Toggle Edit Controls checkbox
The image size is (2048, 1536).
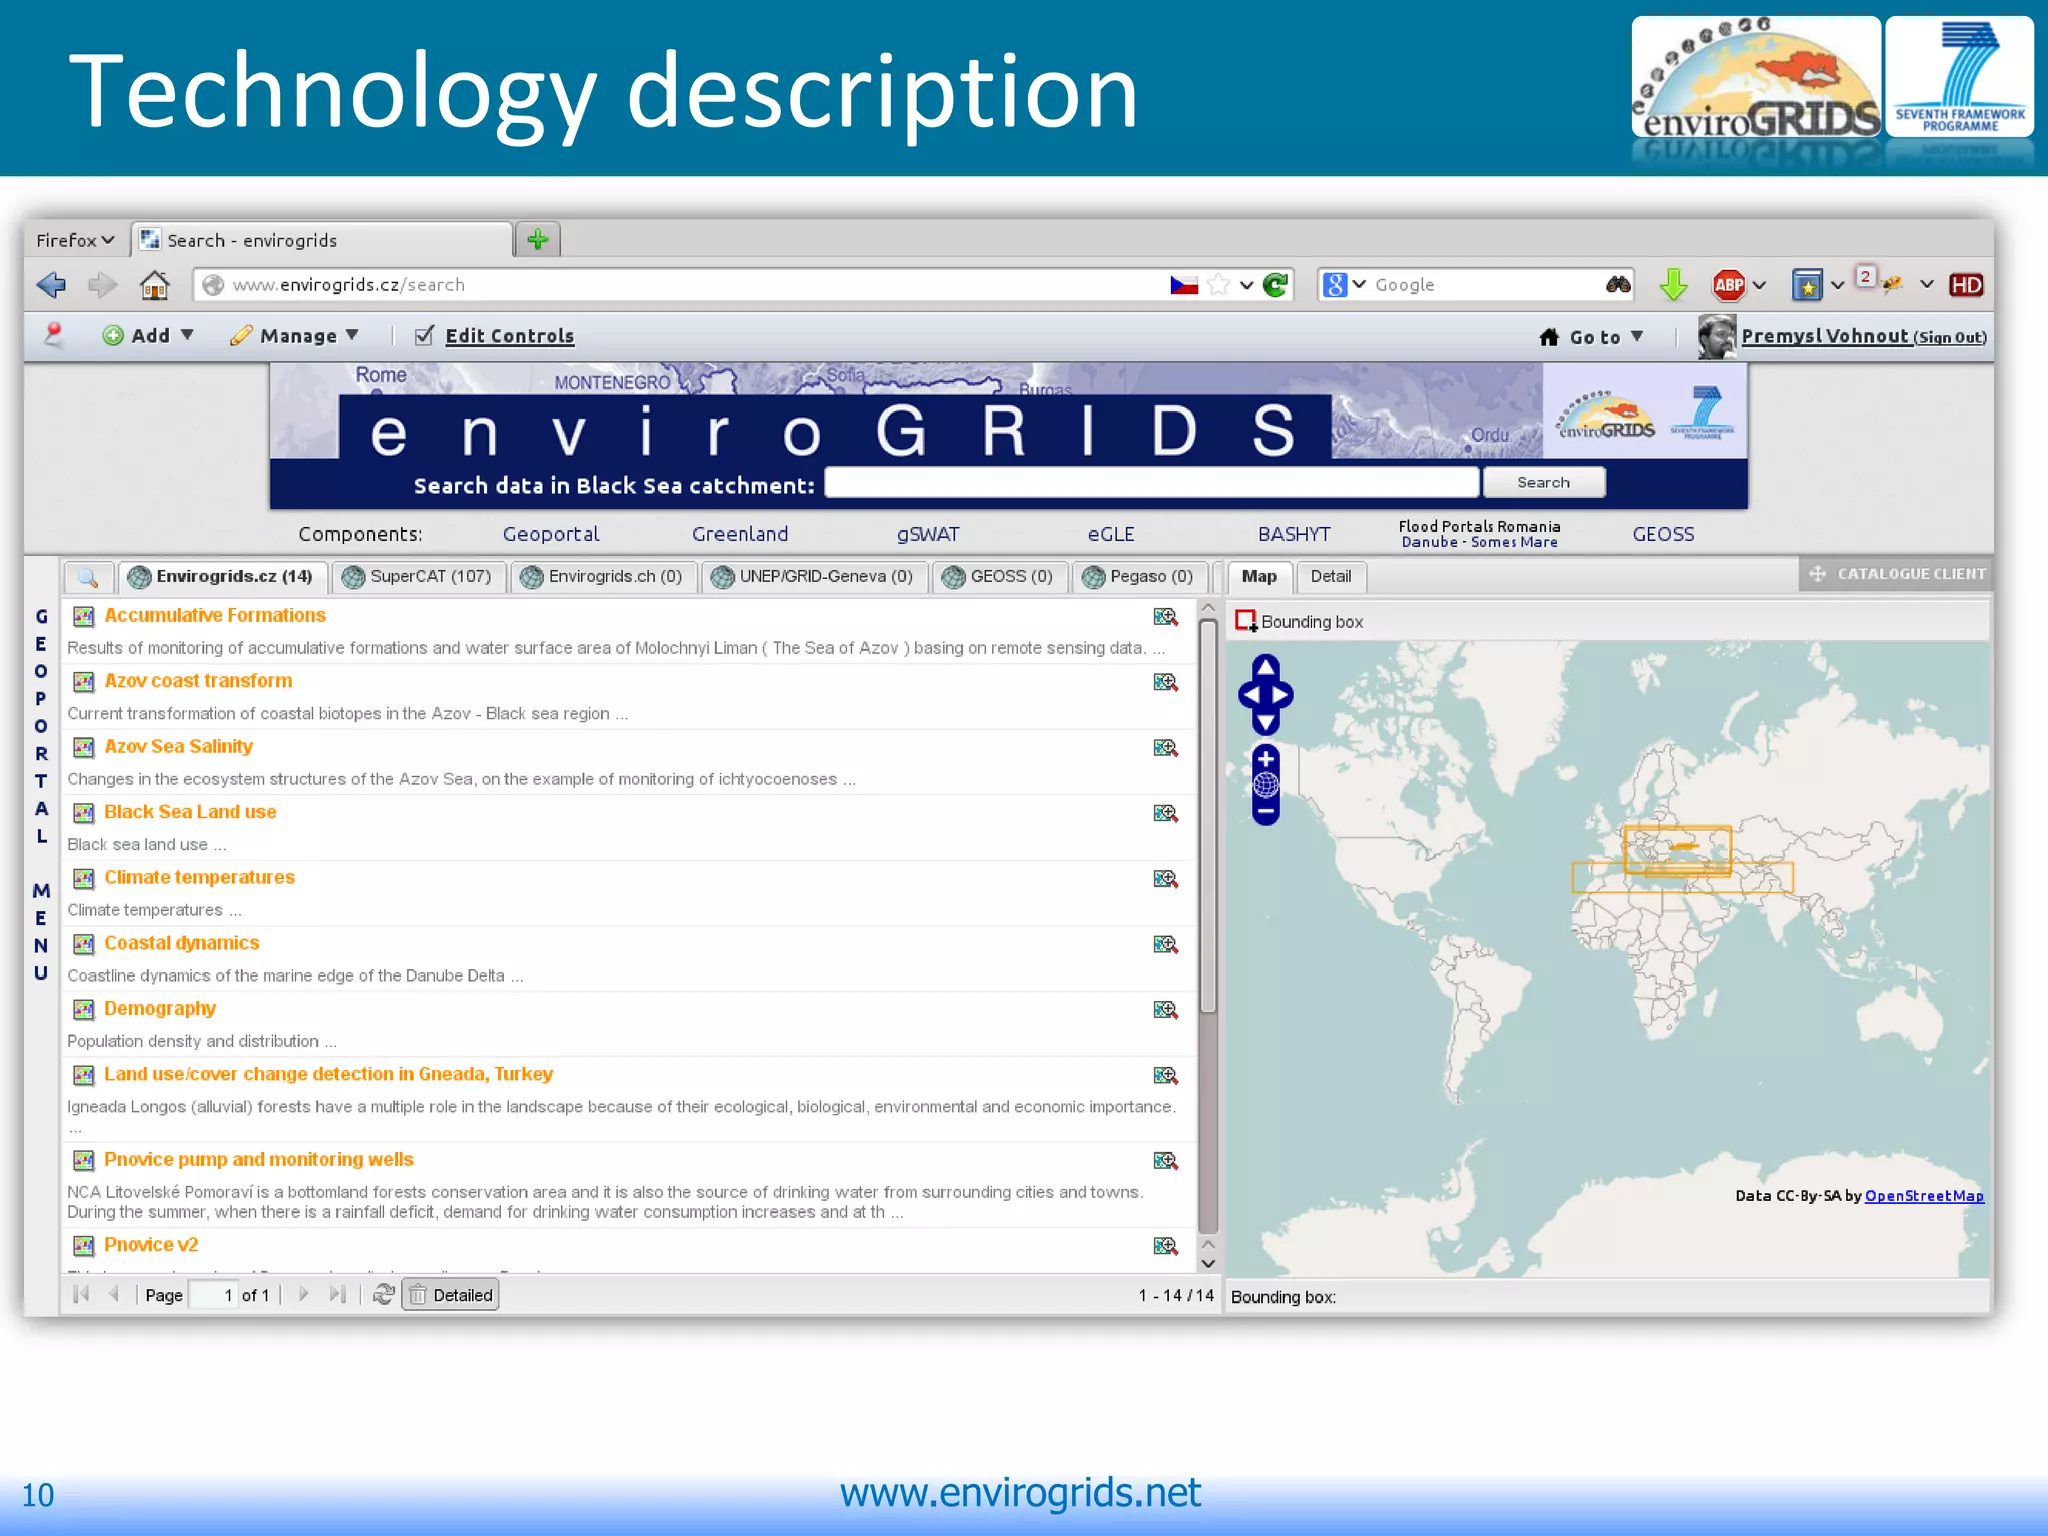(x=424, y=336)
